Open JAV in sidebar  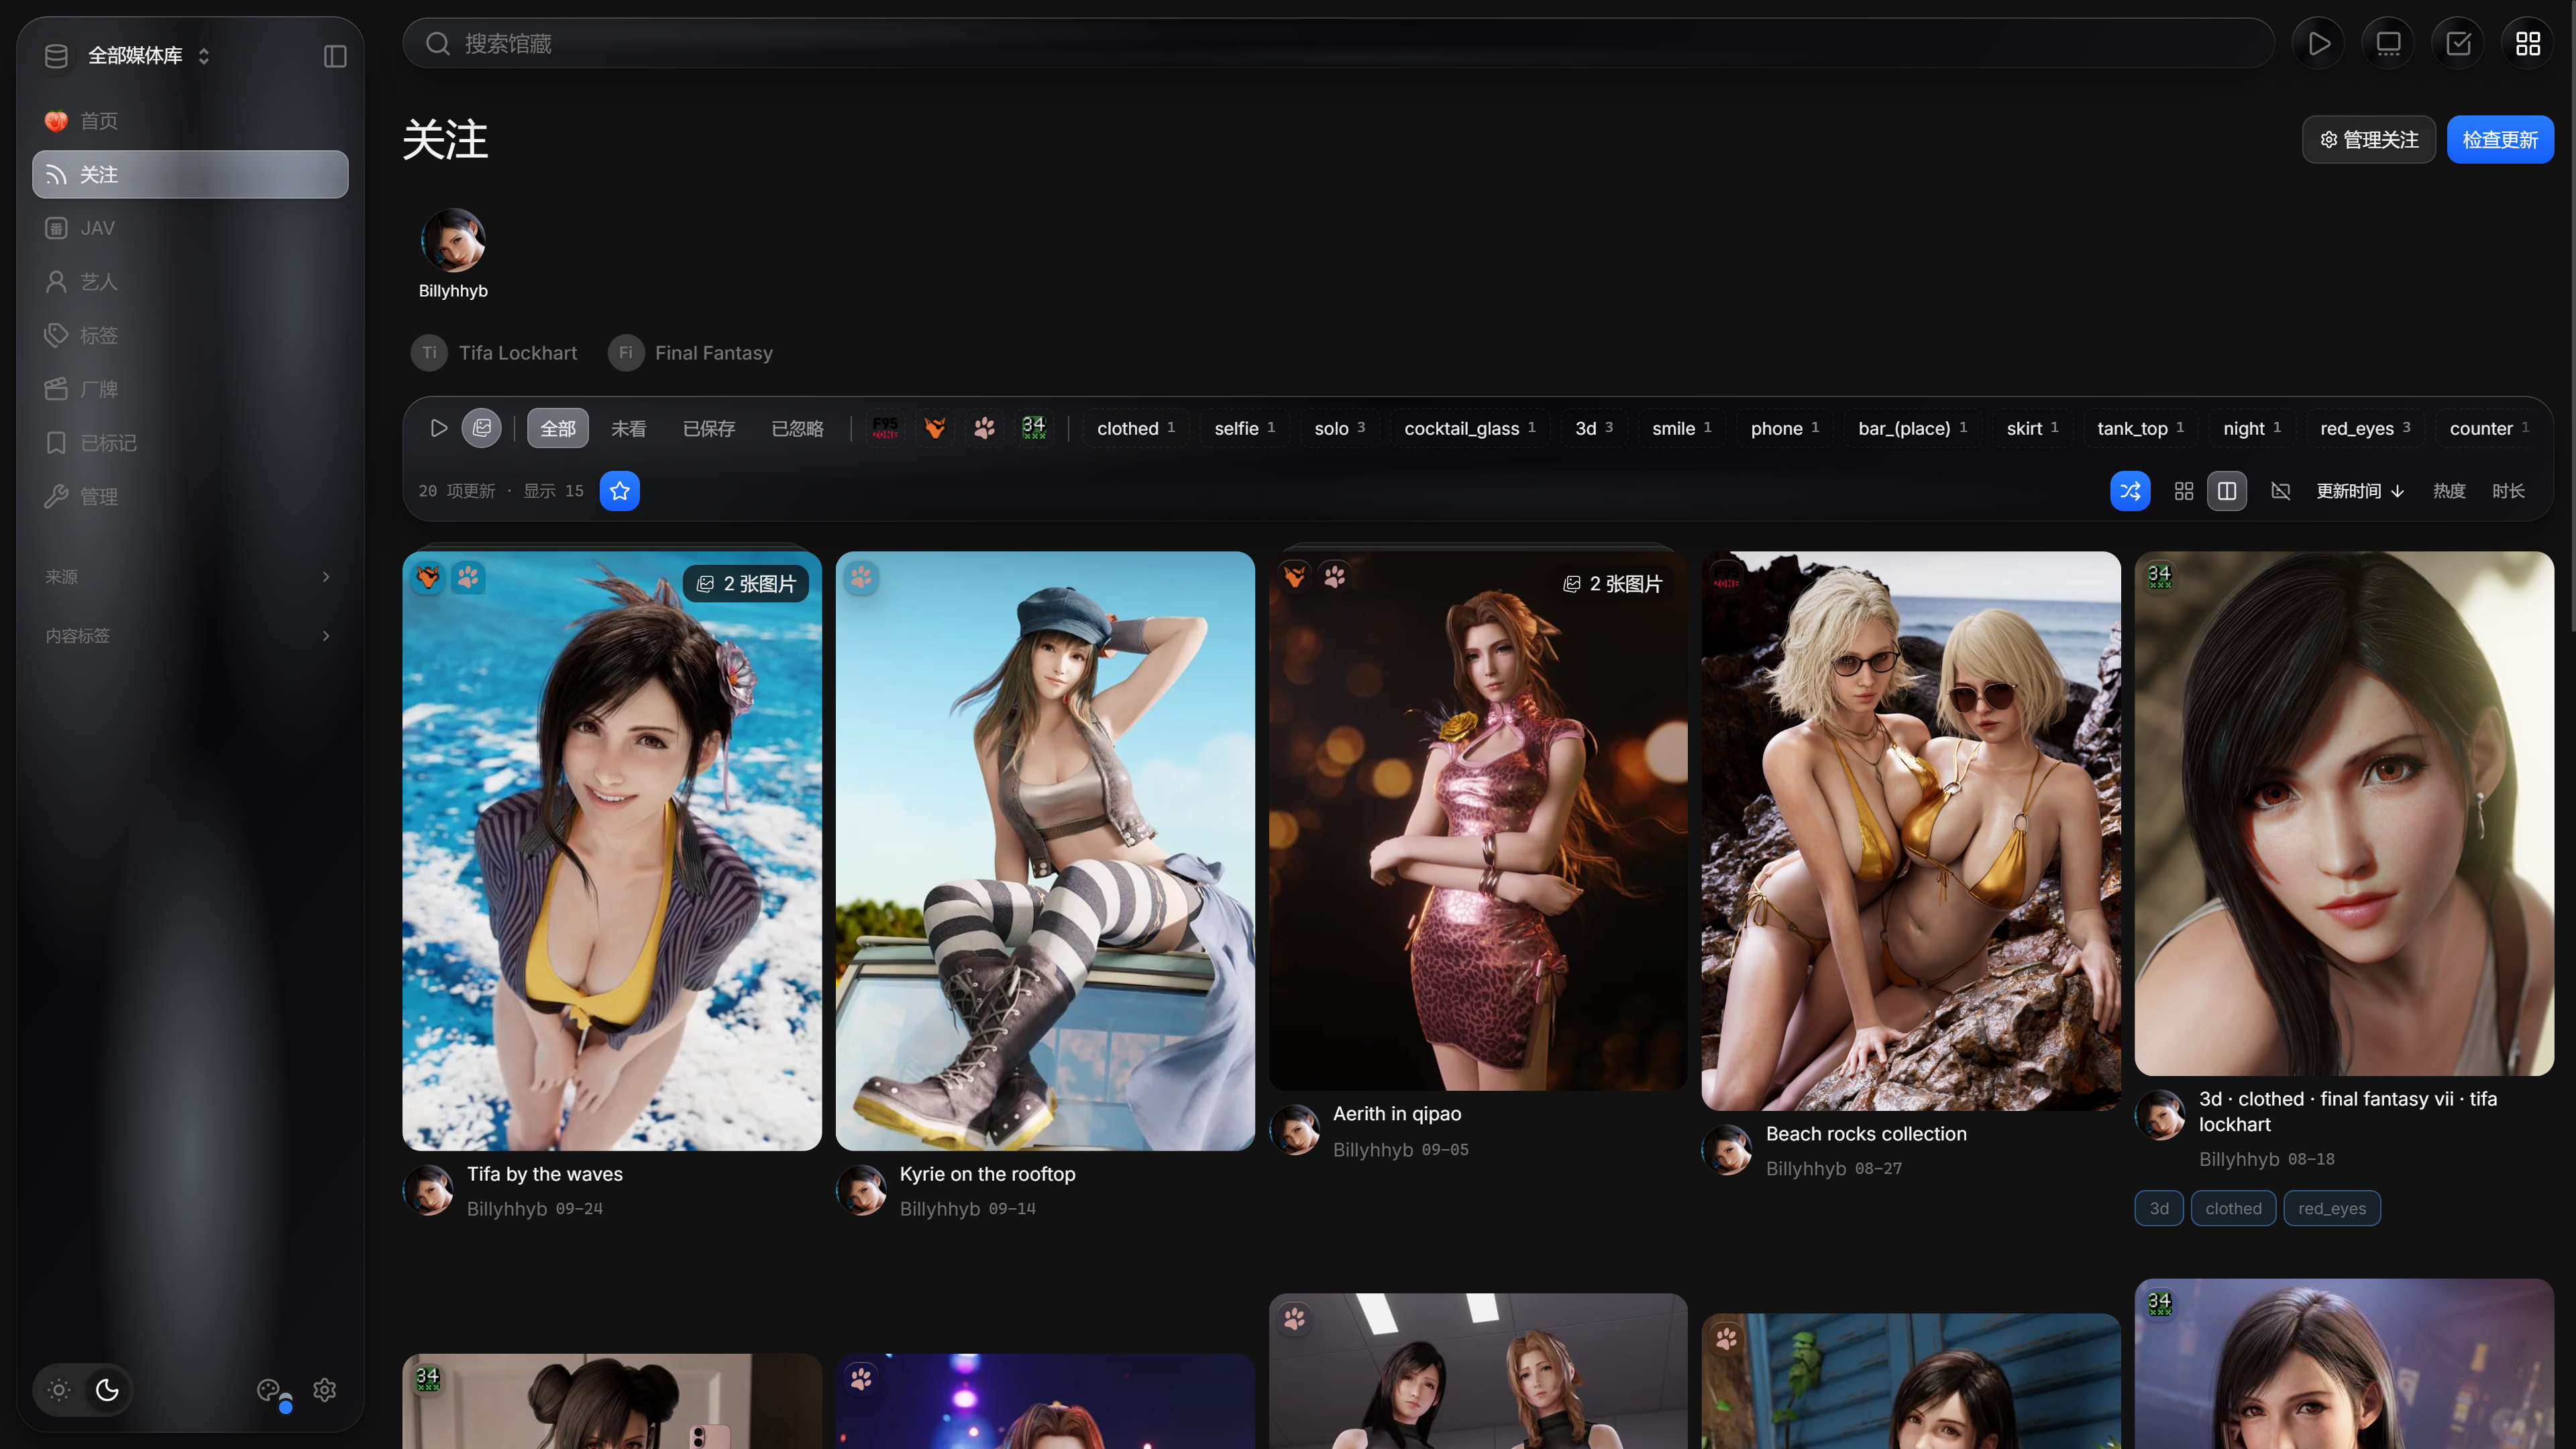click(x=190, y=228)
